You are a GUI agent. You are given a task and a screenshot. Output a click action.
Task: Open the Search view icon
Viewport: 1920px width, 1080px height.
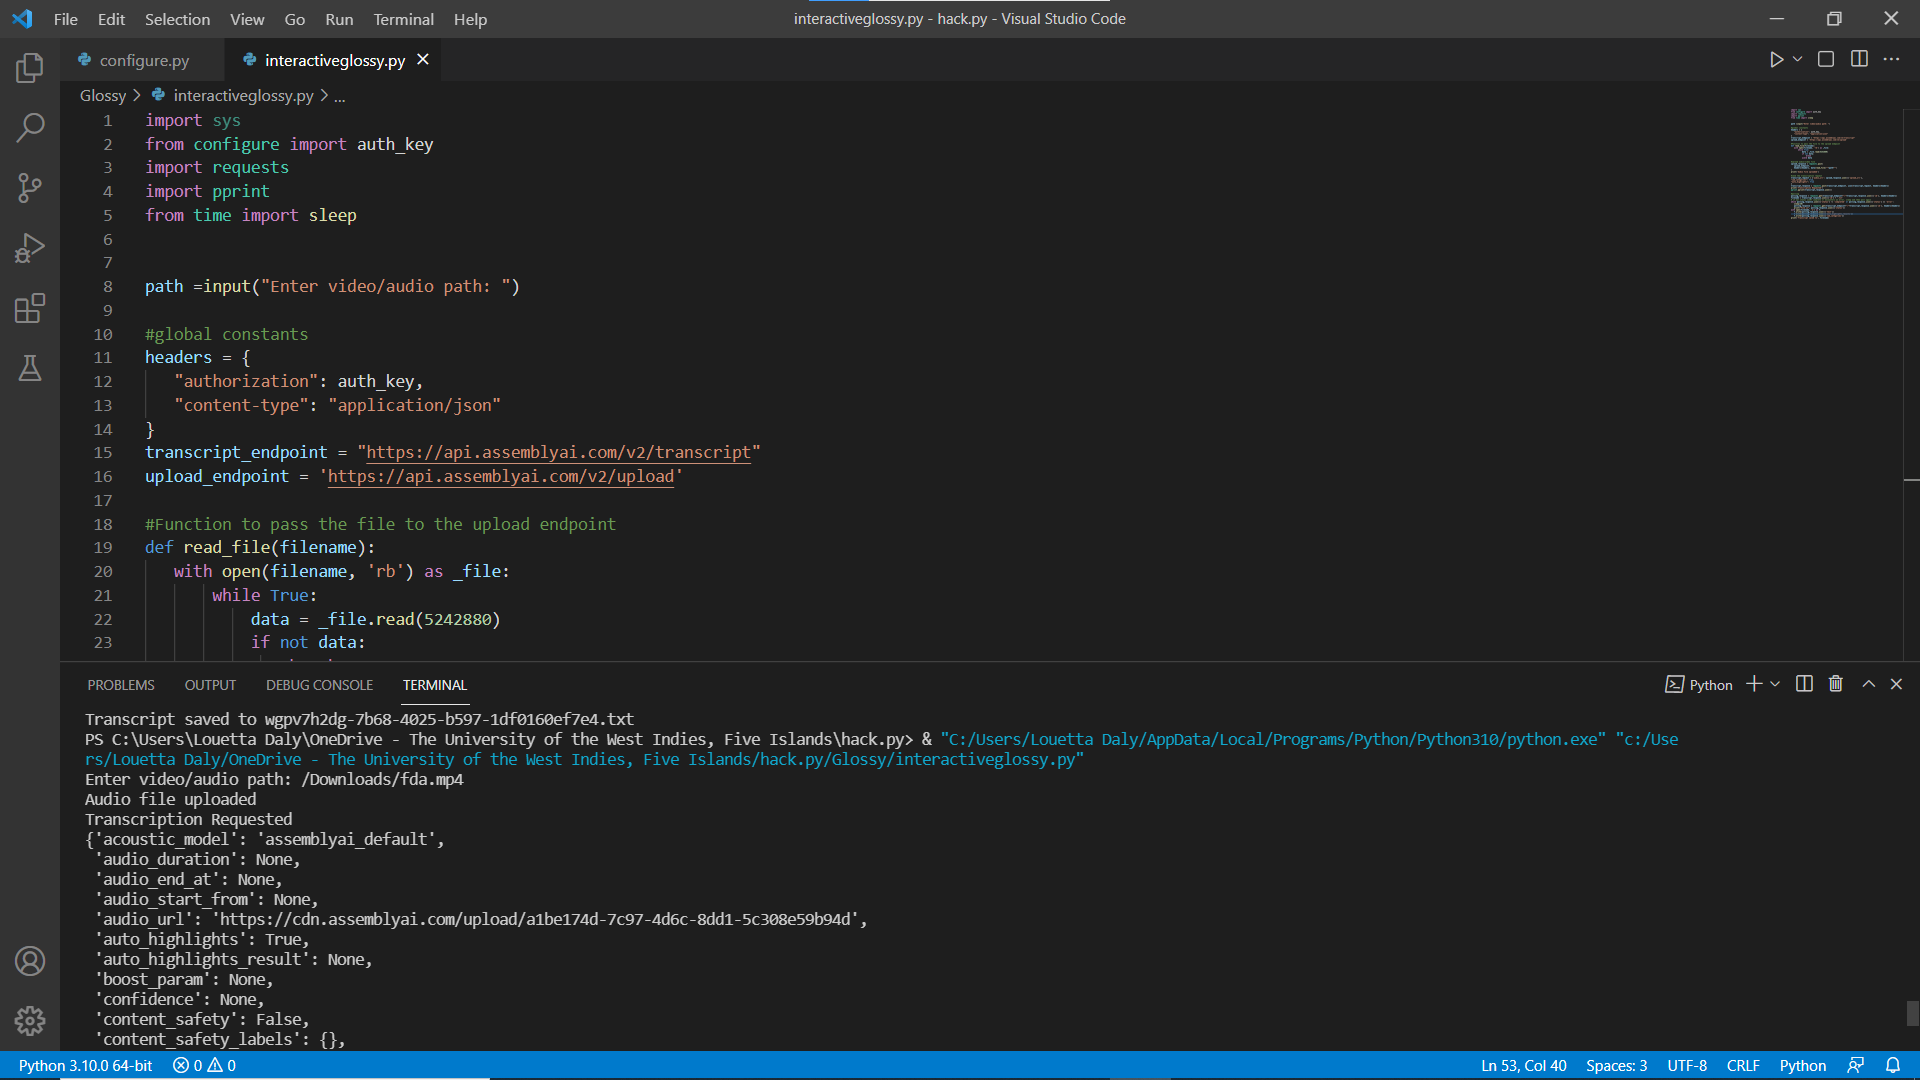(30, 127)
